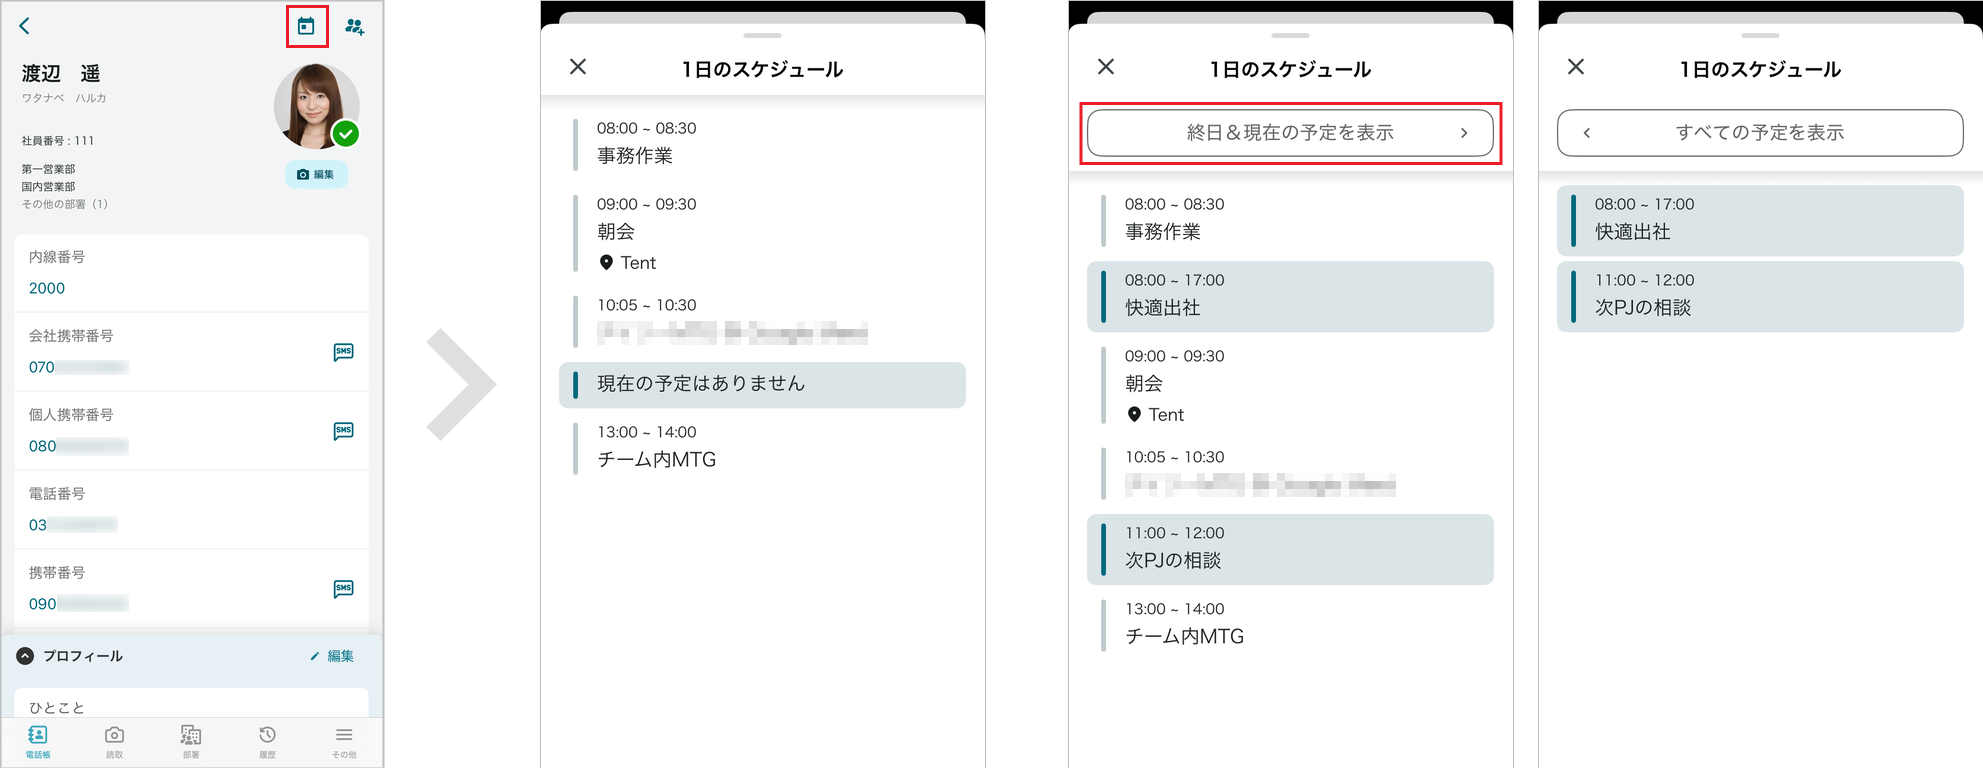Switch to the 電話帳 tab
This screenshot has height=768, width=1983.
click(x=38, y=742)
